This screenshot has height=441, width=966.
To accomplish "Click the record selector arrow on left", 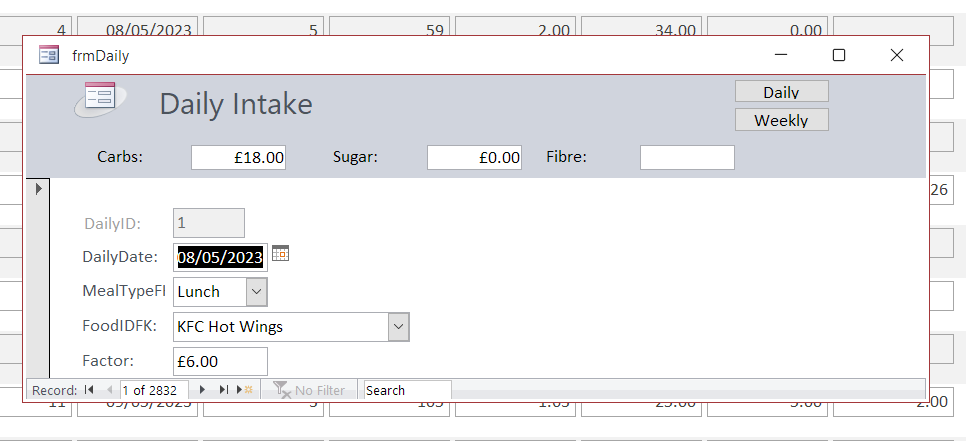I will pyautogui.click(x=38, y=188).
